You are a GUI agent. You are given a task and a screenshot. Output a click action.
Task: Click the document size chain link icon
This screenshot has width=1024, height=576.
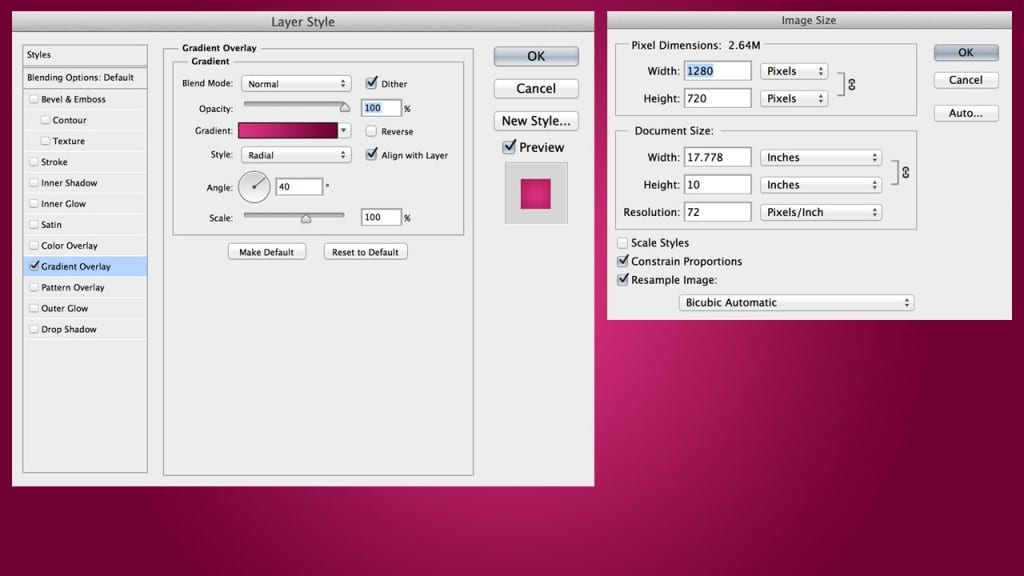click(905, 171)
